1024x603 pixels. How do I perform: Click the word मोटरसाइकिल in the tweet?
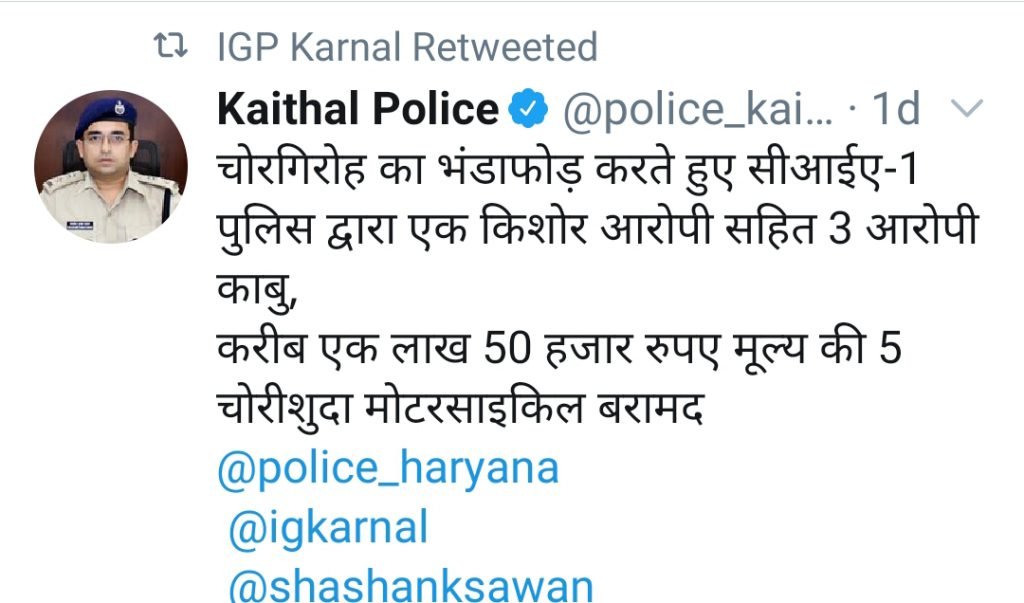pyautogui.click(x=473, y=408)
